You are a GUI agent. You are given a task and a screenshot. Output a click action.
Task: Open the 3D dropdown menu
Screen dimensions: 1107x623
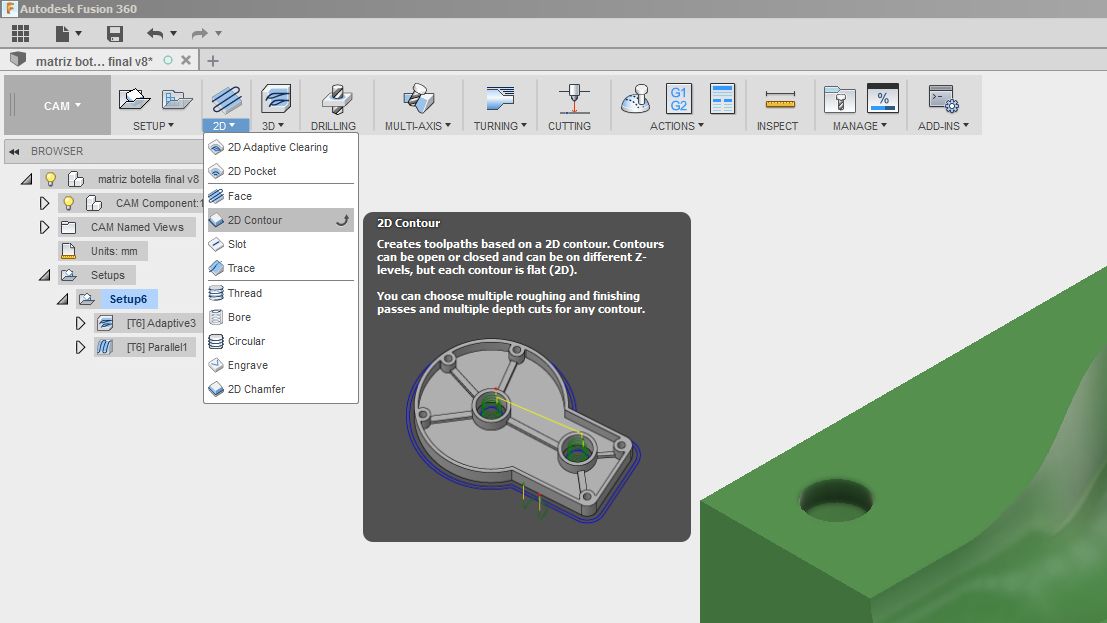(x=273, y=126)
